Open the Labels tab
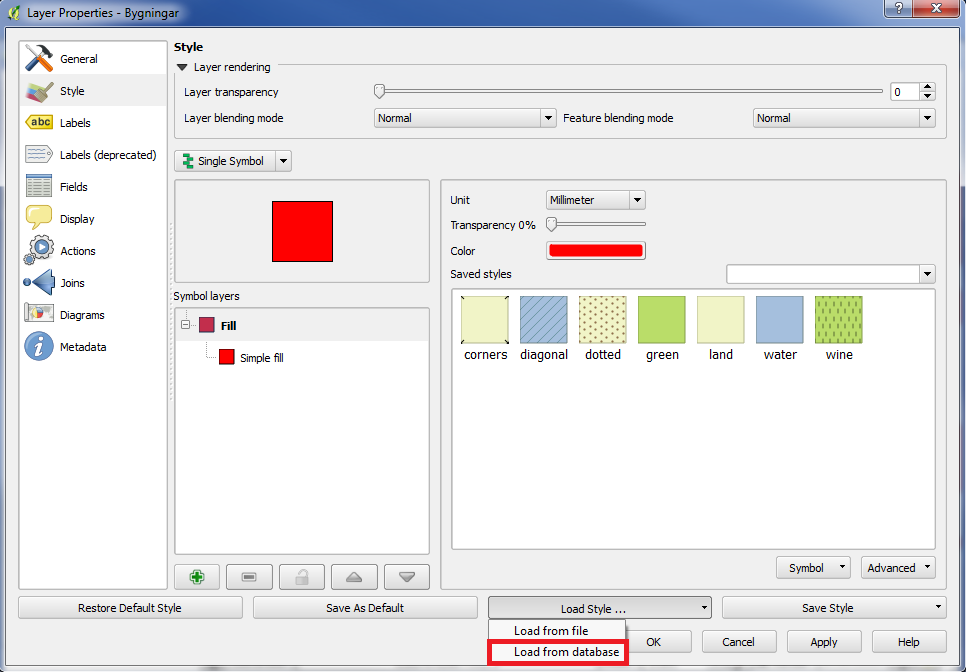Image resolution: width=966 pixels, height=672 pixels. pos(93,123)
